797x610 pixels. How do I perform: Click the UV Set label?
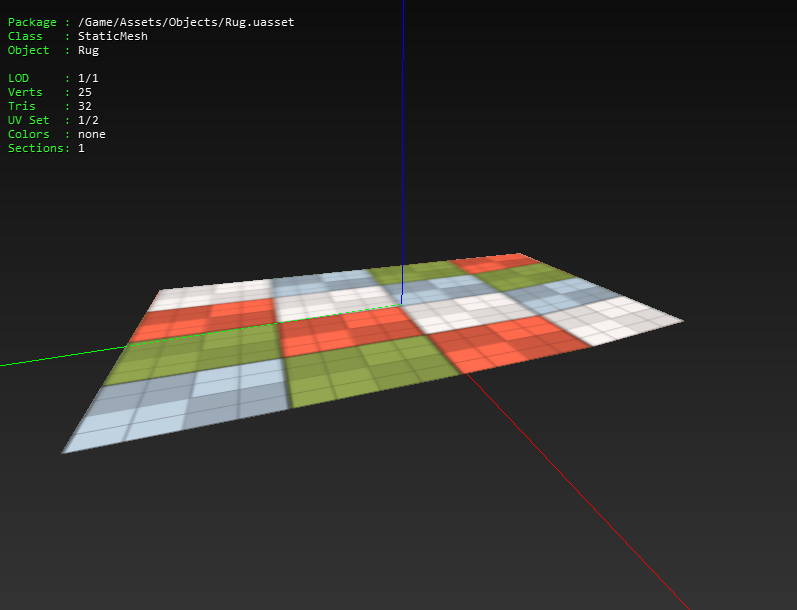(28, 120)
